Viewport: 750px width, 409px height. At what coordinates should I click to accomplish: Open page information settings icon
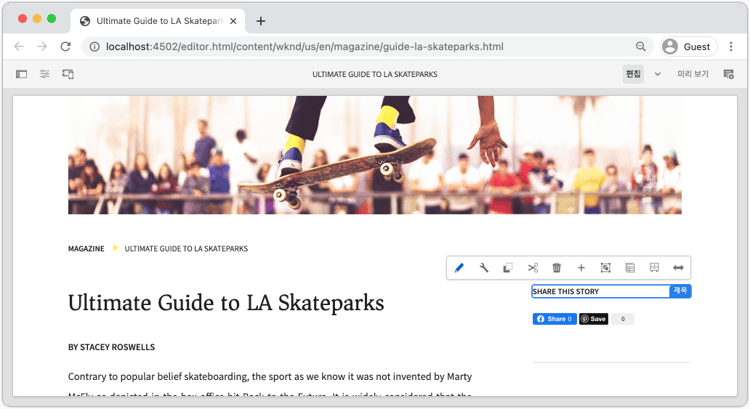(x=44, y=74)
